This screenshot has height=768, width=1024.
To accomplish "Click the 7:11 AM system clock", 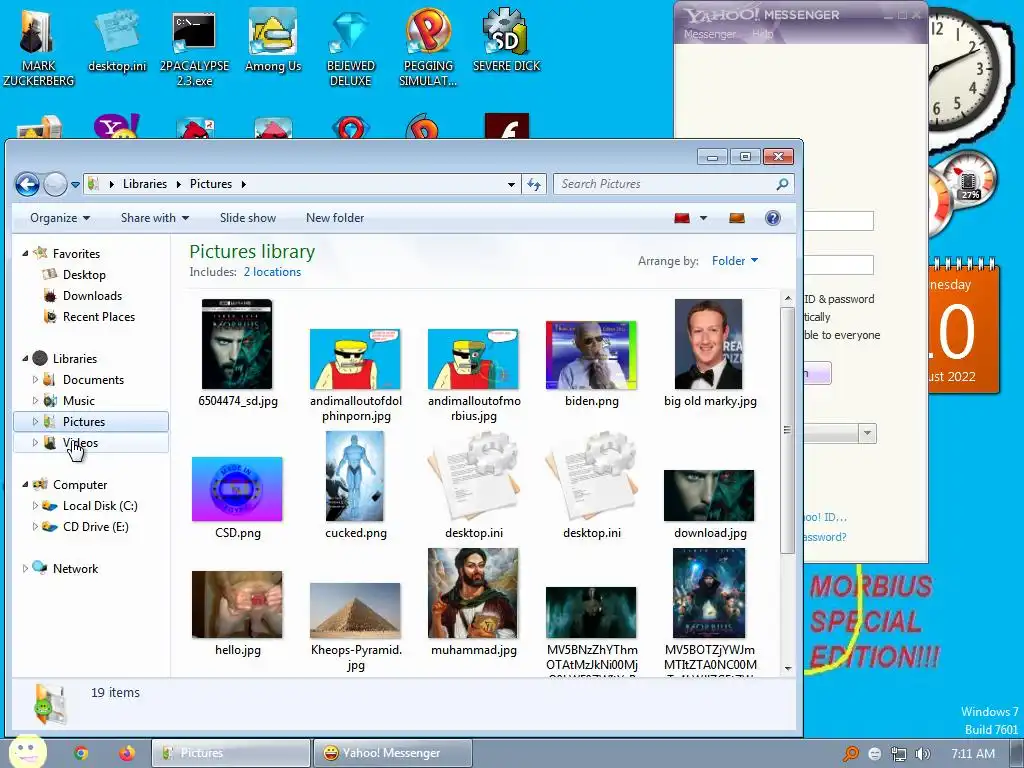I will [x=973, y=754].
